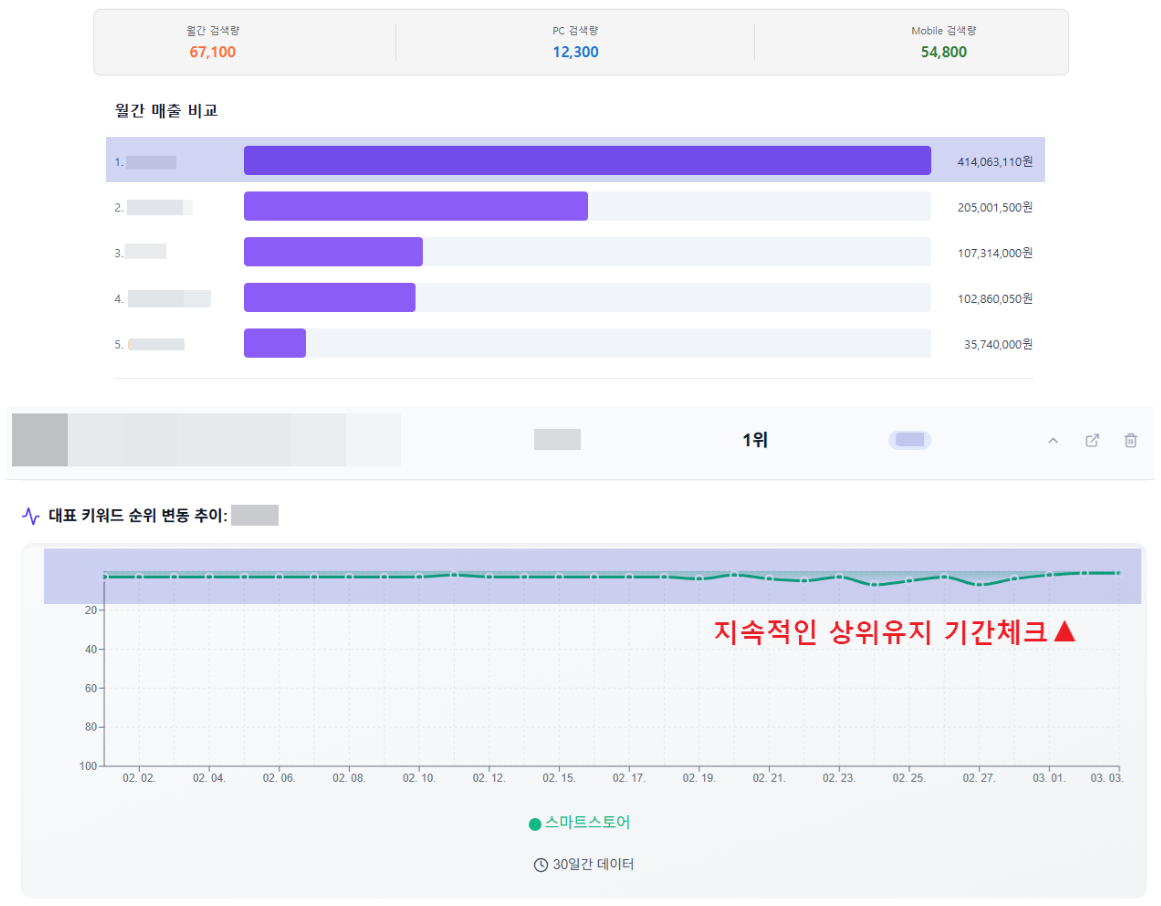Select the 스마트스토어 legend label
Image resolution: width=1161 pixels, height=906 pixels.
click(588, 822)
